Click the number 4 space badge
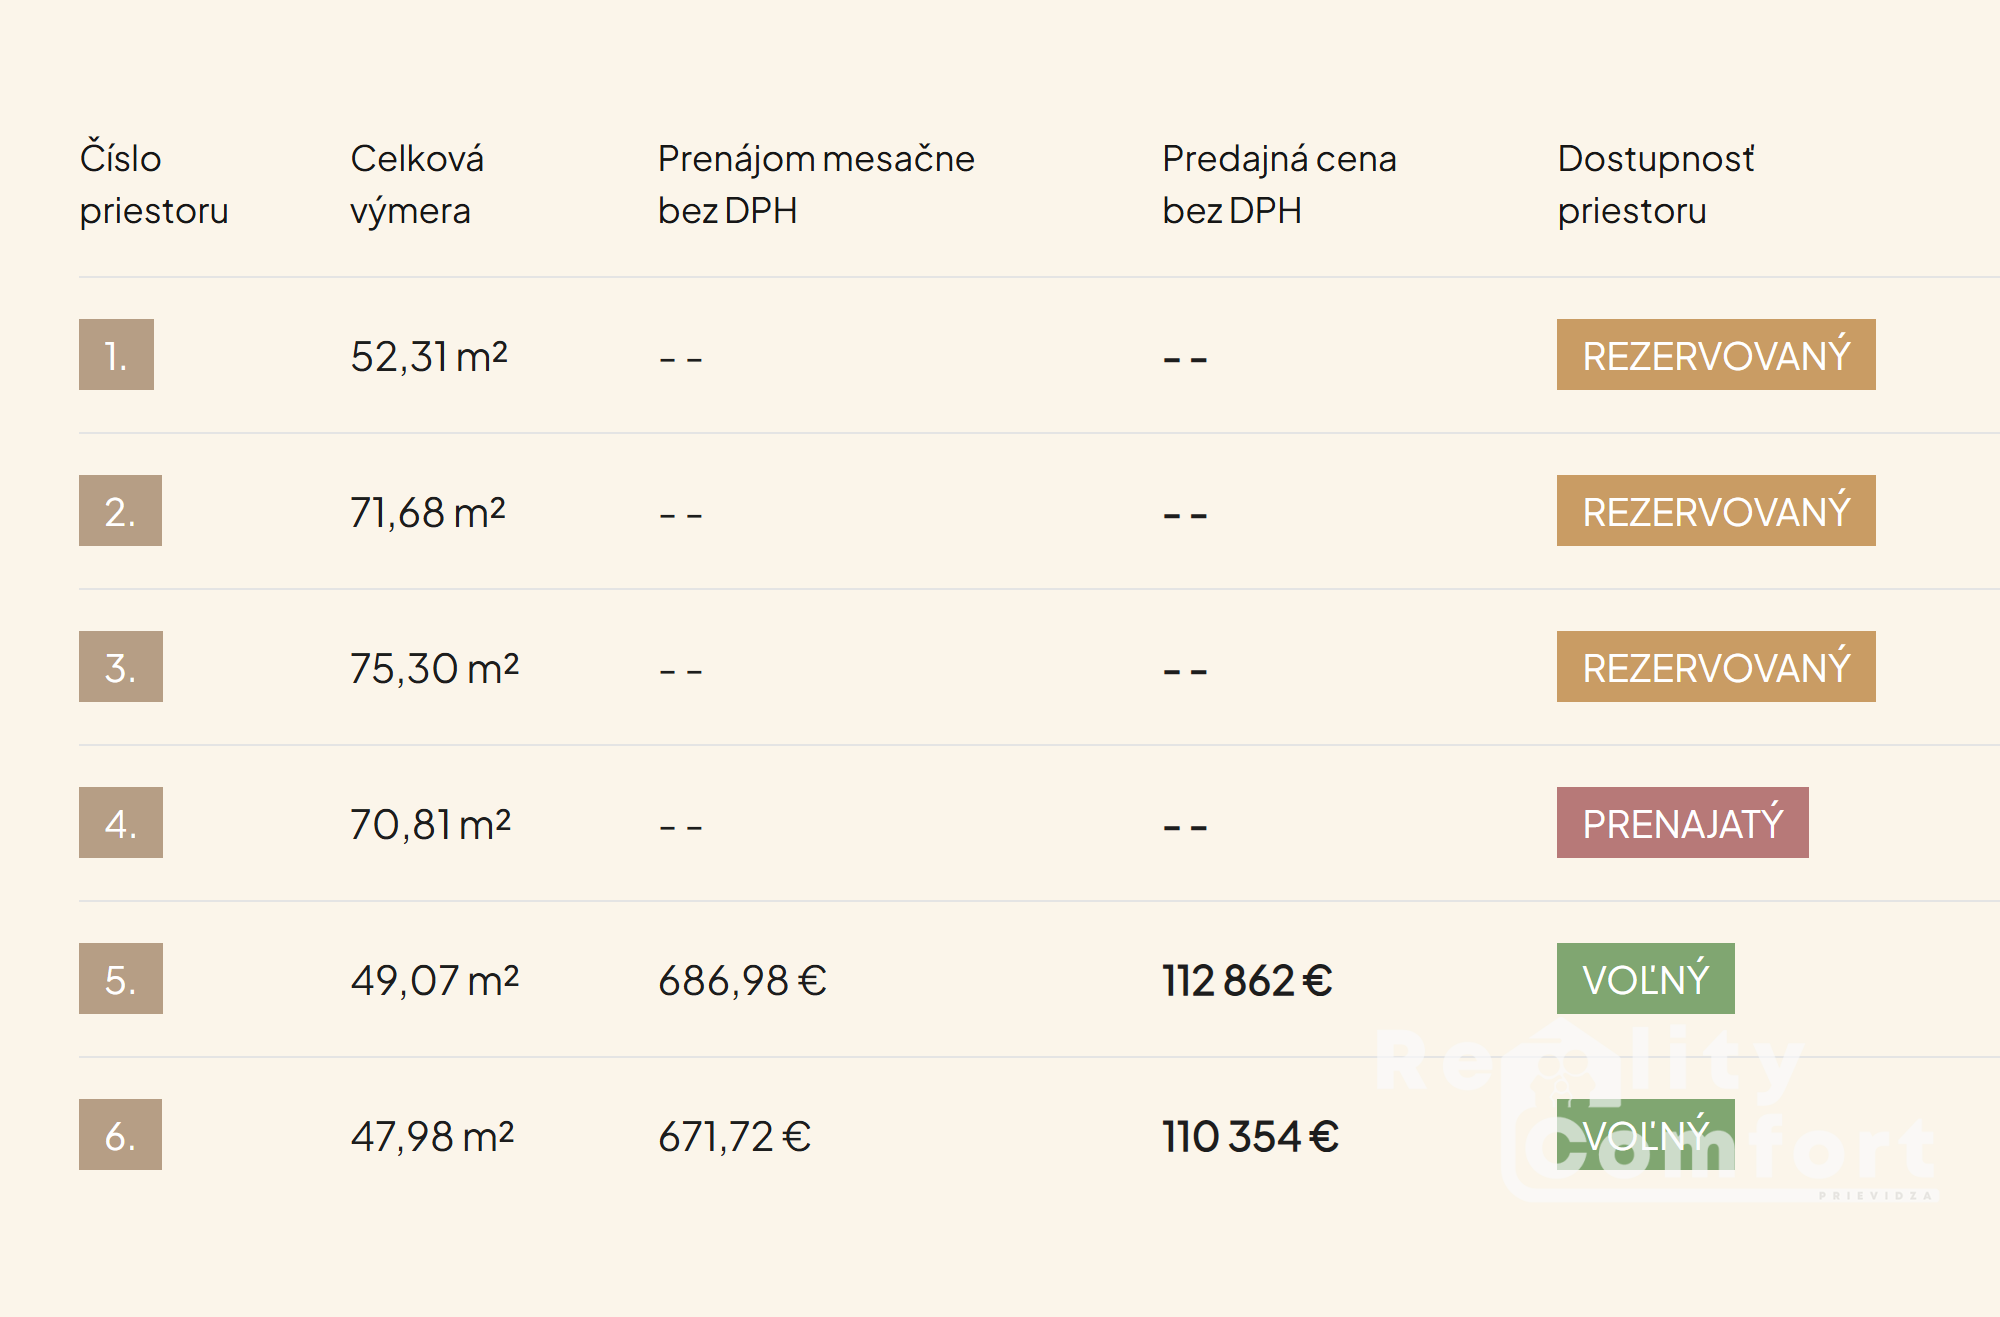 [x=120, y=823]
